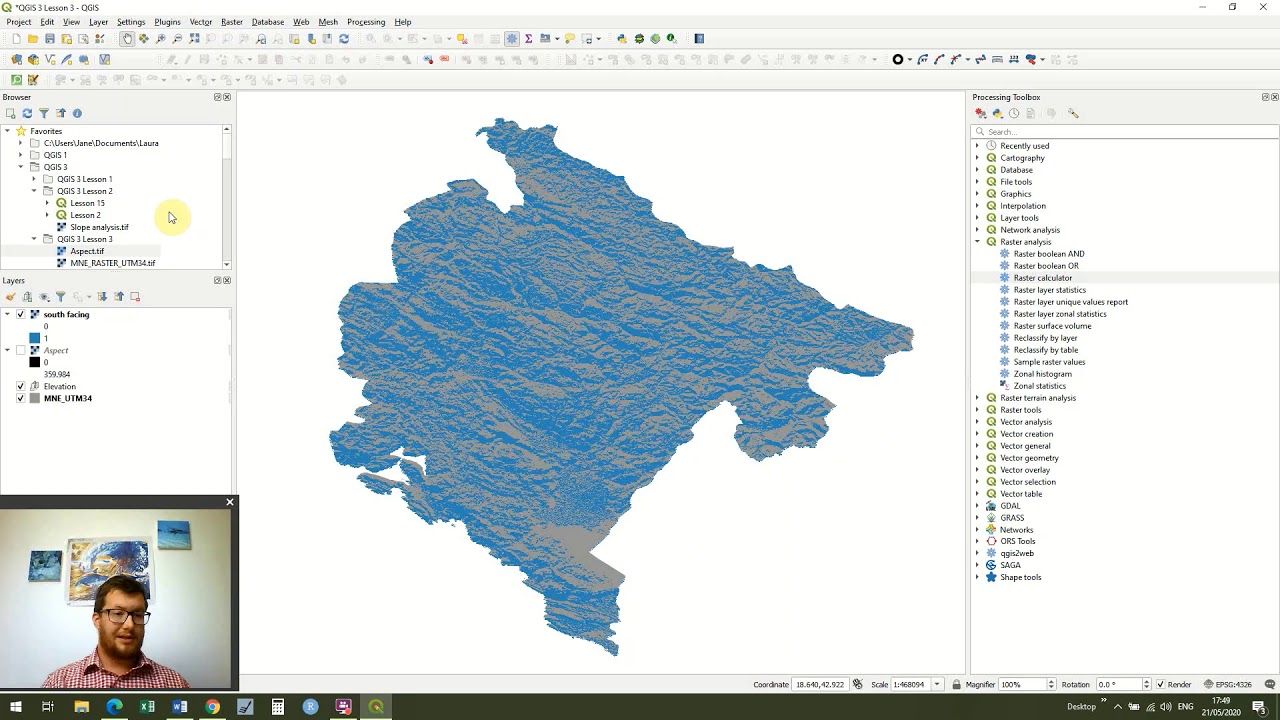Expand QGIS 3 Lesson 1 folder
The image size is (1280, 720).
tap(33, 179)
